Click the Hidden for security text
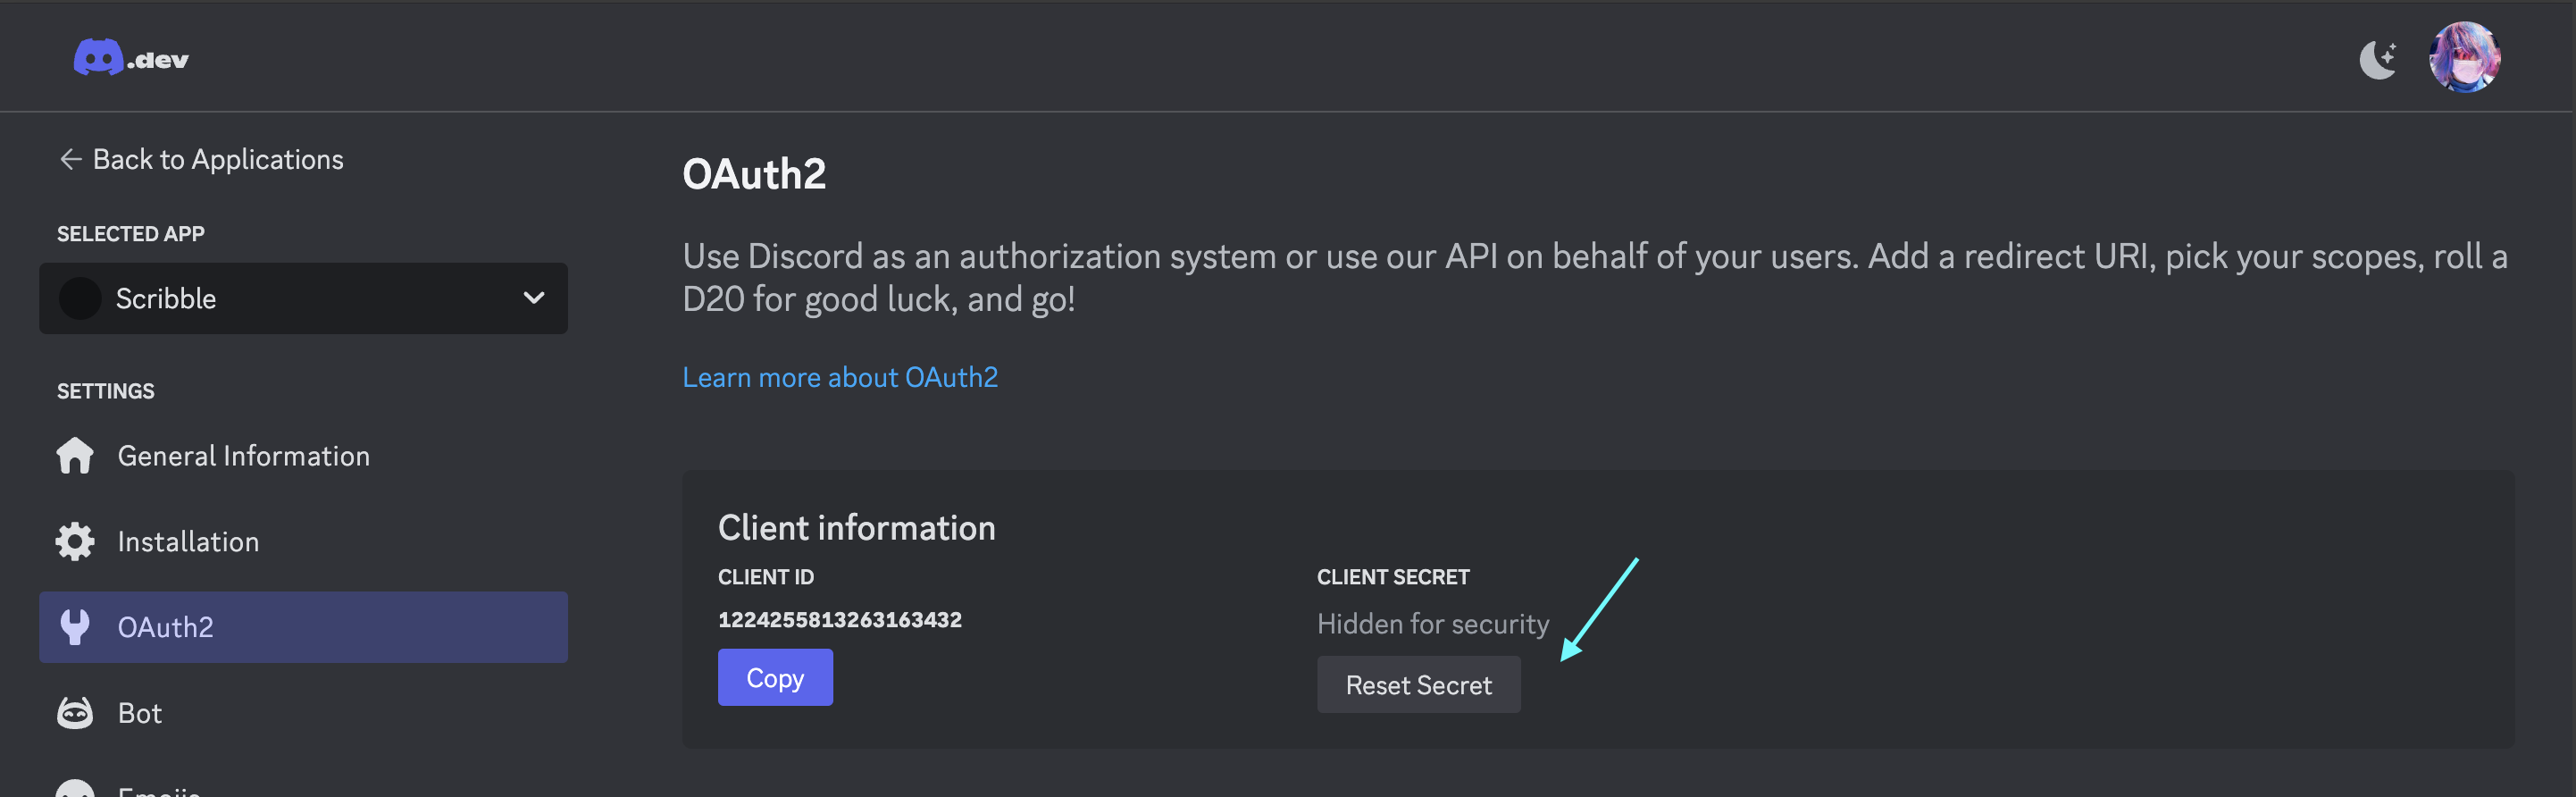This screenshot has height=797, width=2576. 1432,624
